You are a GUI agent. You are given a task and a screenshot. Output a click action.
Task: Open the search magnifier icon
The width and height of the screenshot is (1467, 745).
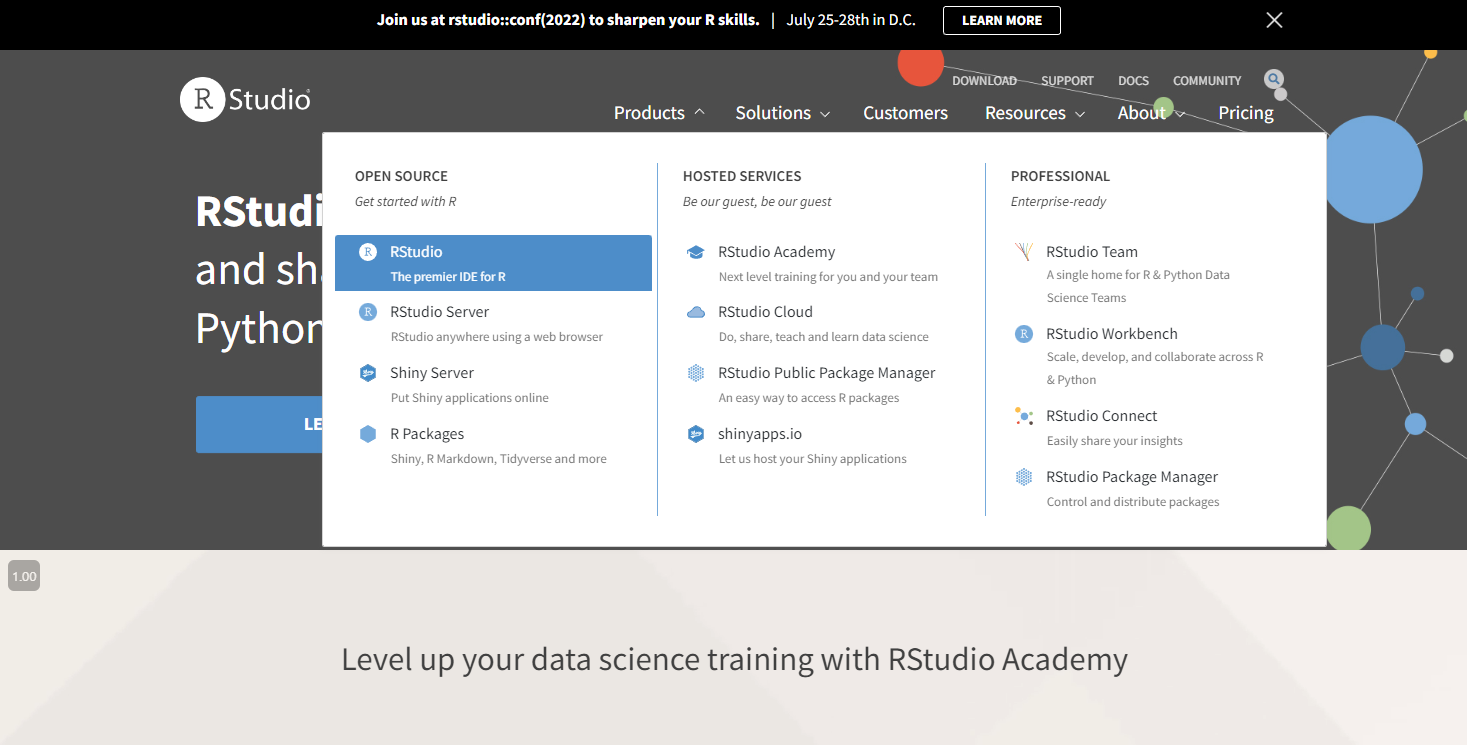tap(1273, 79)
